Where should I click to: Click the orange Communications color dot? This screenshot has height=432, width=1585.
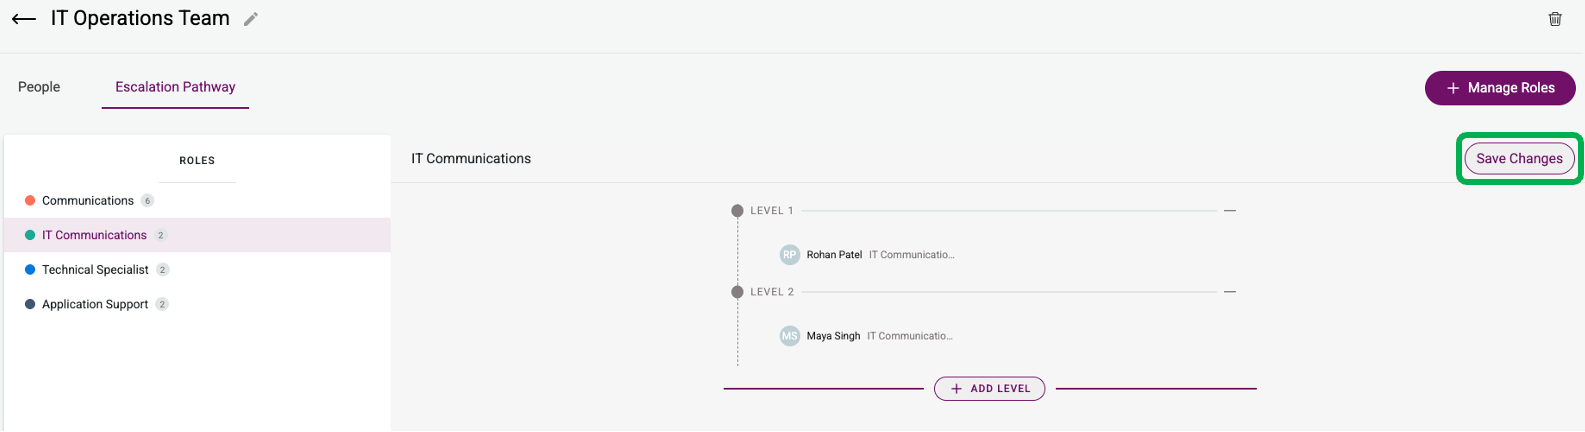(30, 201)
